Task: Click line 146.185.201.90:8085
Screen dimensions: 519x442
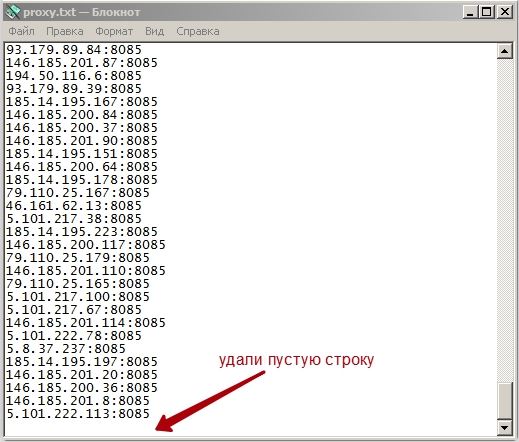Action: click(x=82, y=141)
